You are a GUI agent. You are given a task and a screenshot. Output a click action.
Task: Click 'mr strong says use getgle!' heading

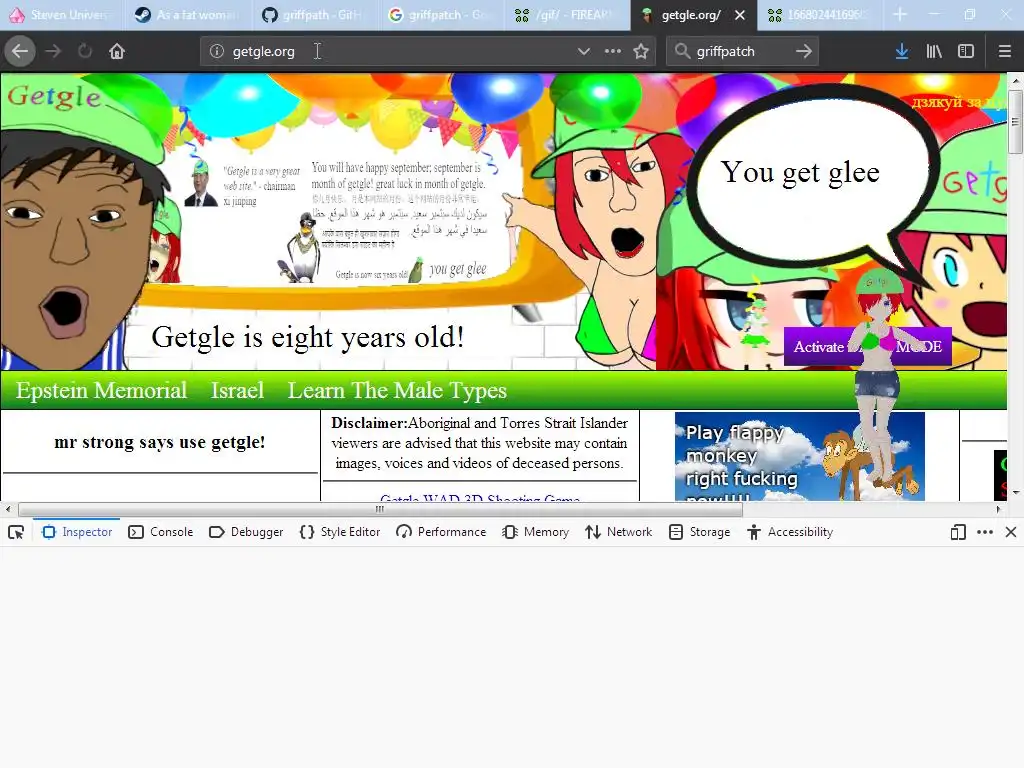(160, 442)
